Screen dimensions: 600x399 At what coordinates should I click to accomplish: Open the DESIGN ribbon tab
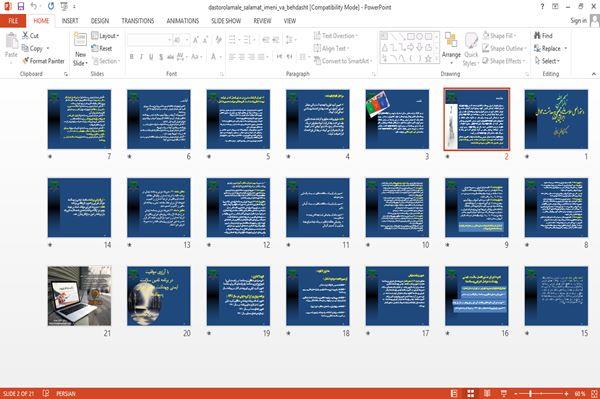click(100, 21)
